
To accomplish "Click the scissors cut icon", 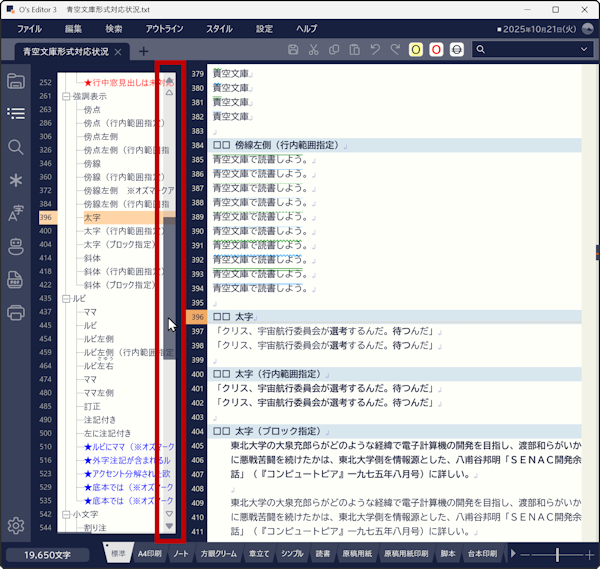I will (314, 50).
